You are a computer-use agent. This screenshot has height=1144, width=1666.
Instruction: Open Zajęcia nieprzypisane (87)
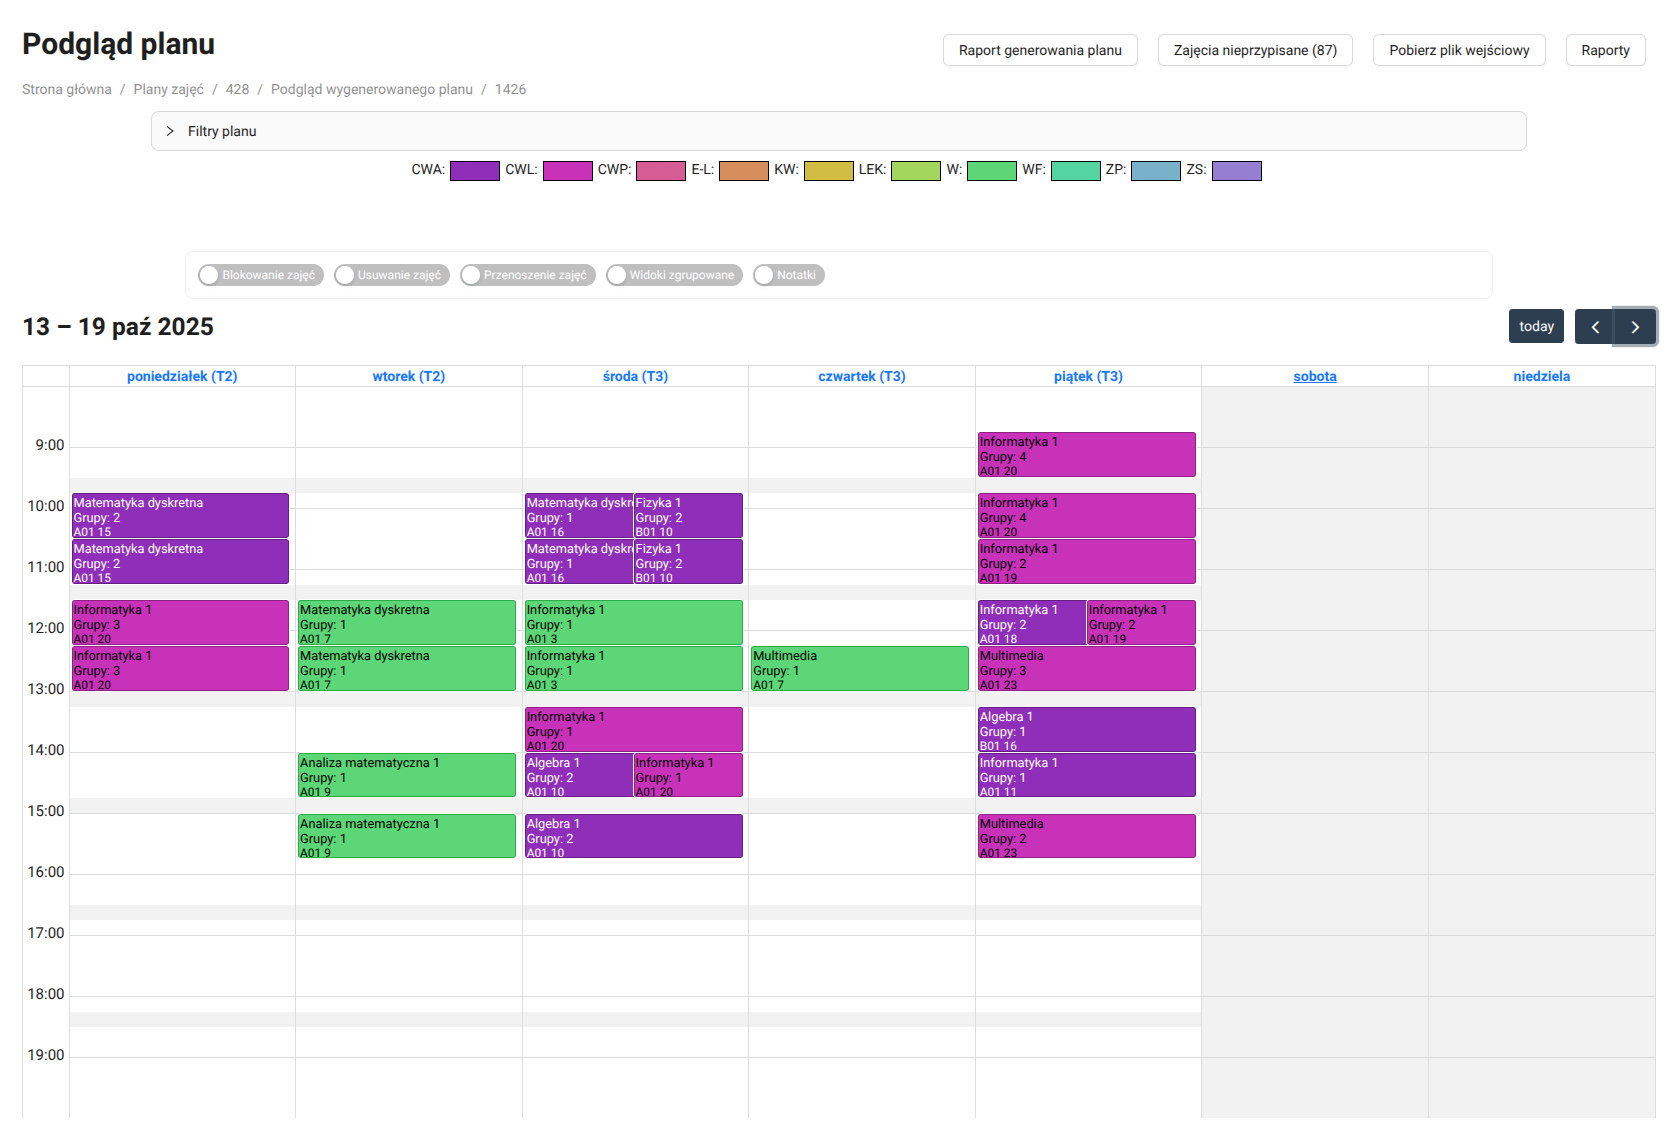[1255, 50]
